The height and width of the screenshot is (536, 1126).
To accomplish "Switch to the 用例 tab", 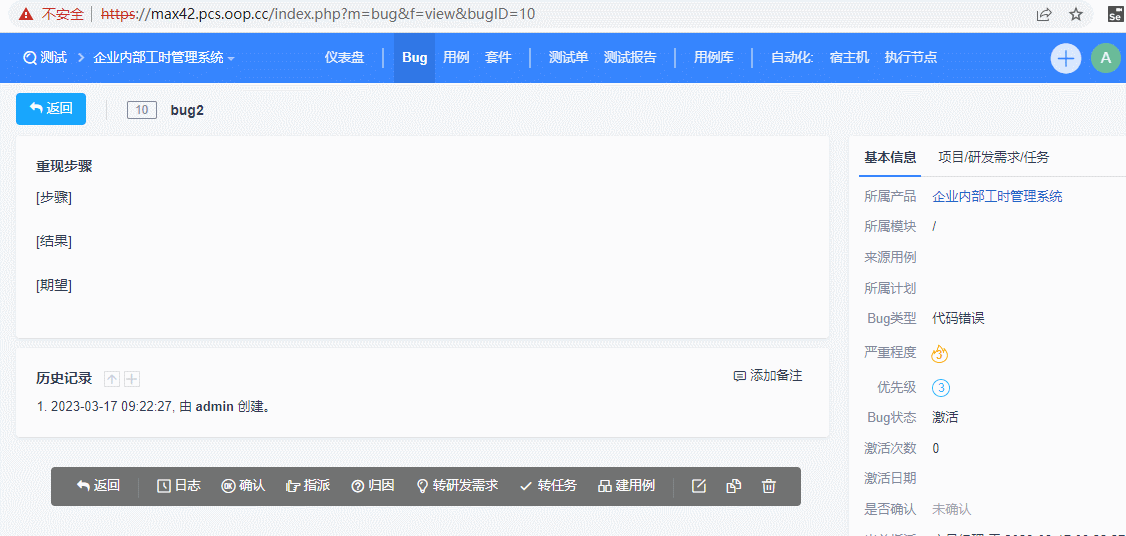I will (456, 58).
